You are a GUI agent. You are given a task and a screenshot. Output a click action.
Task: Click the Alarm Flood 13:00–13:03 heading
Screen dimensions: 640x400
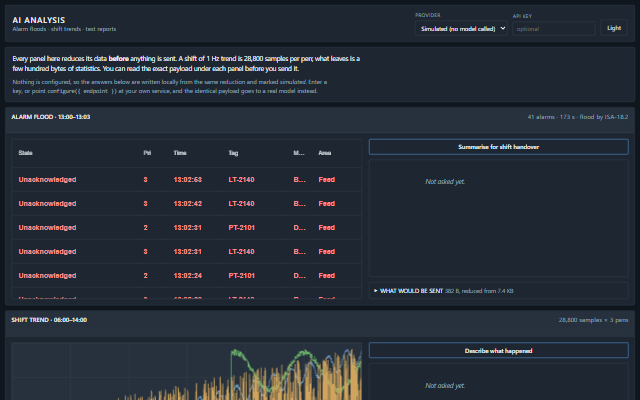(51, 117)
